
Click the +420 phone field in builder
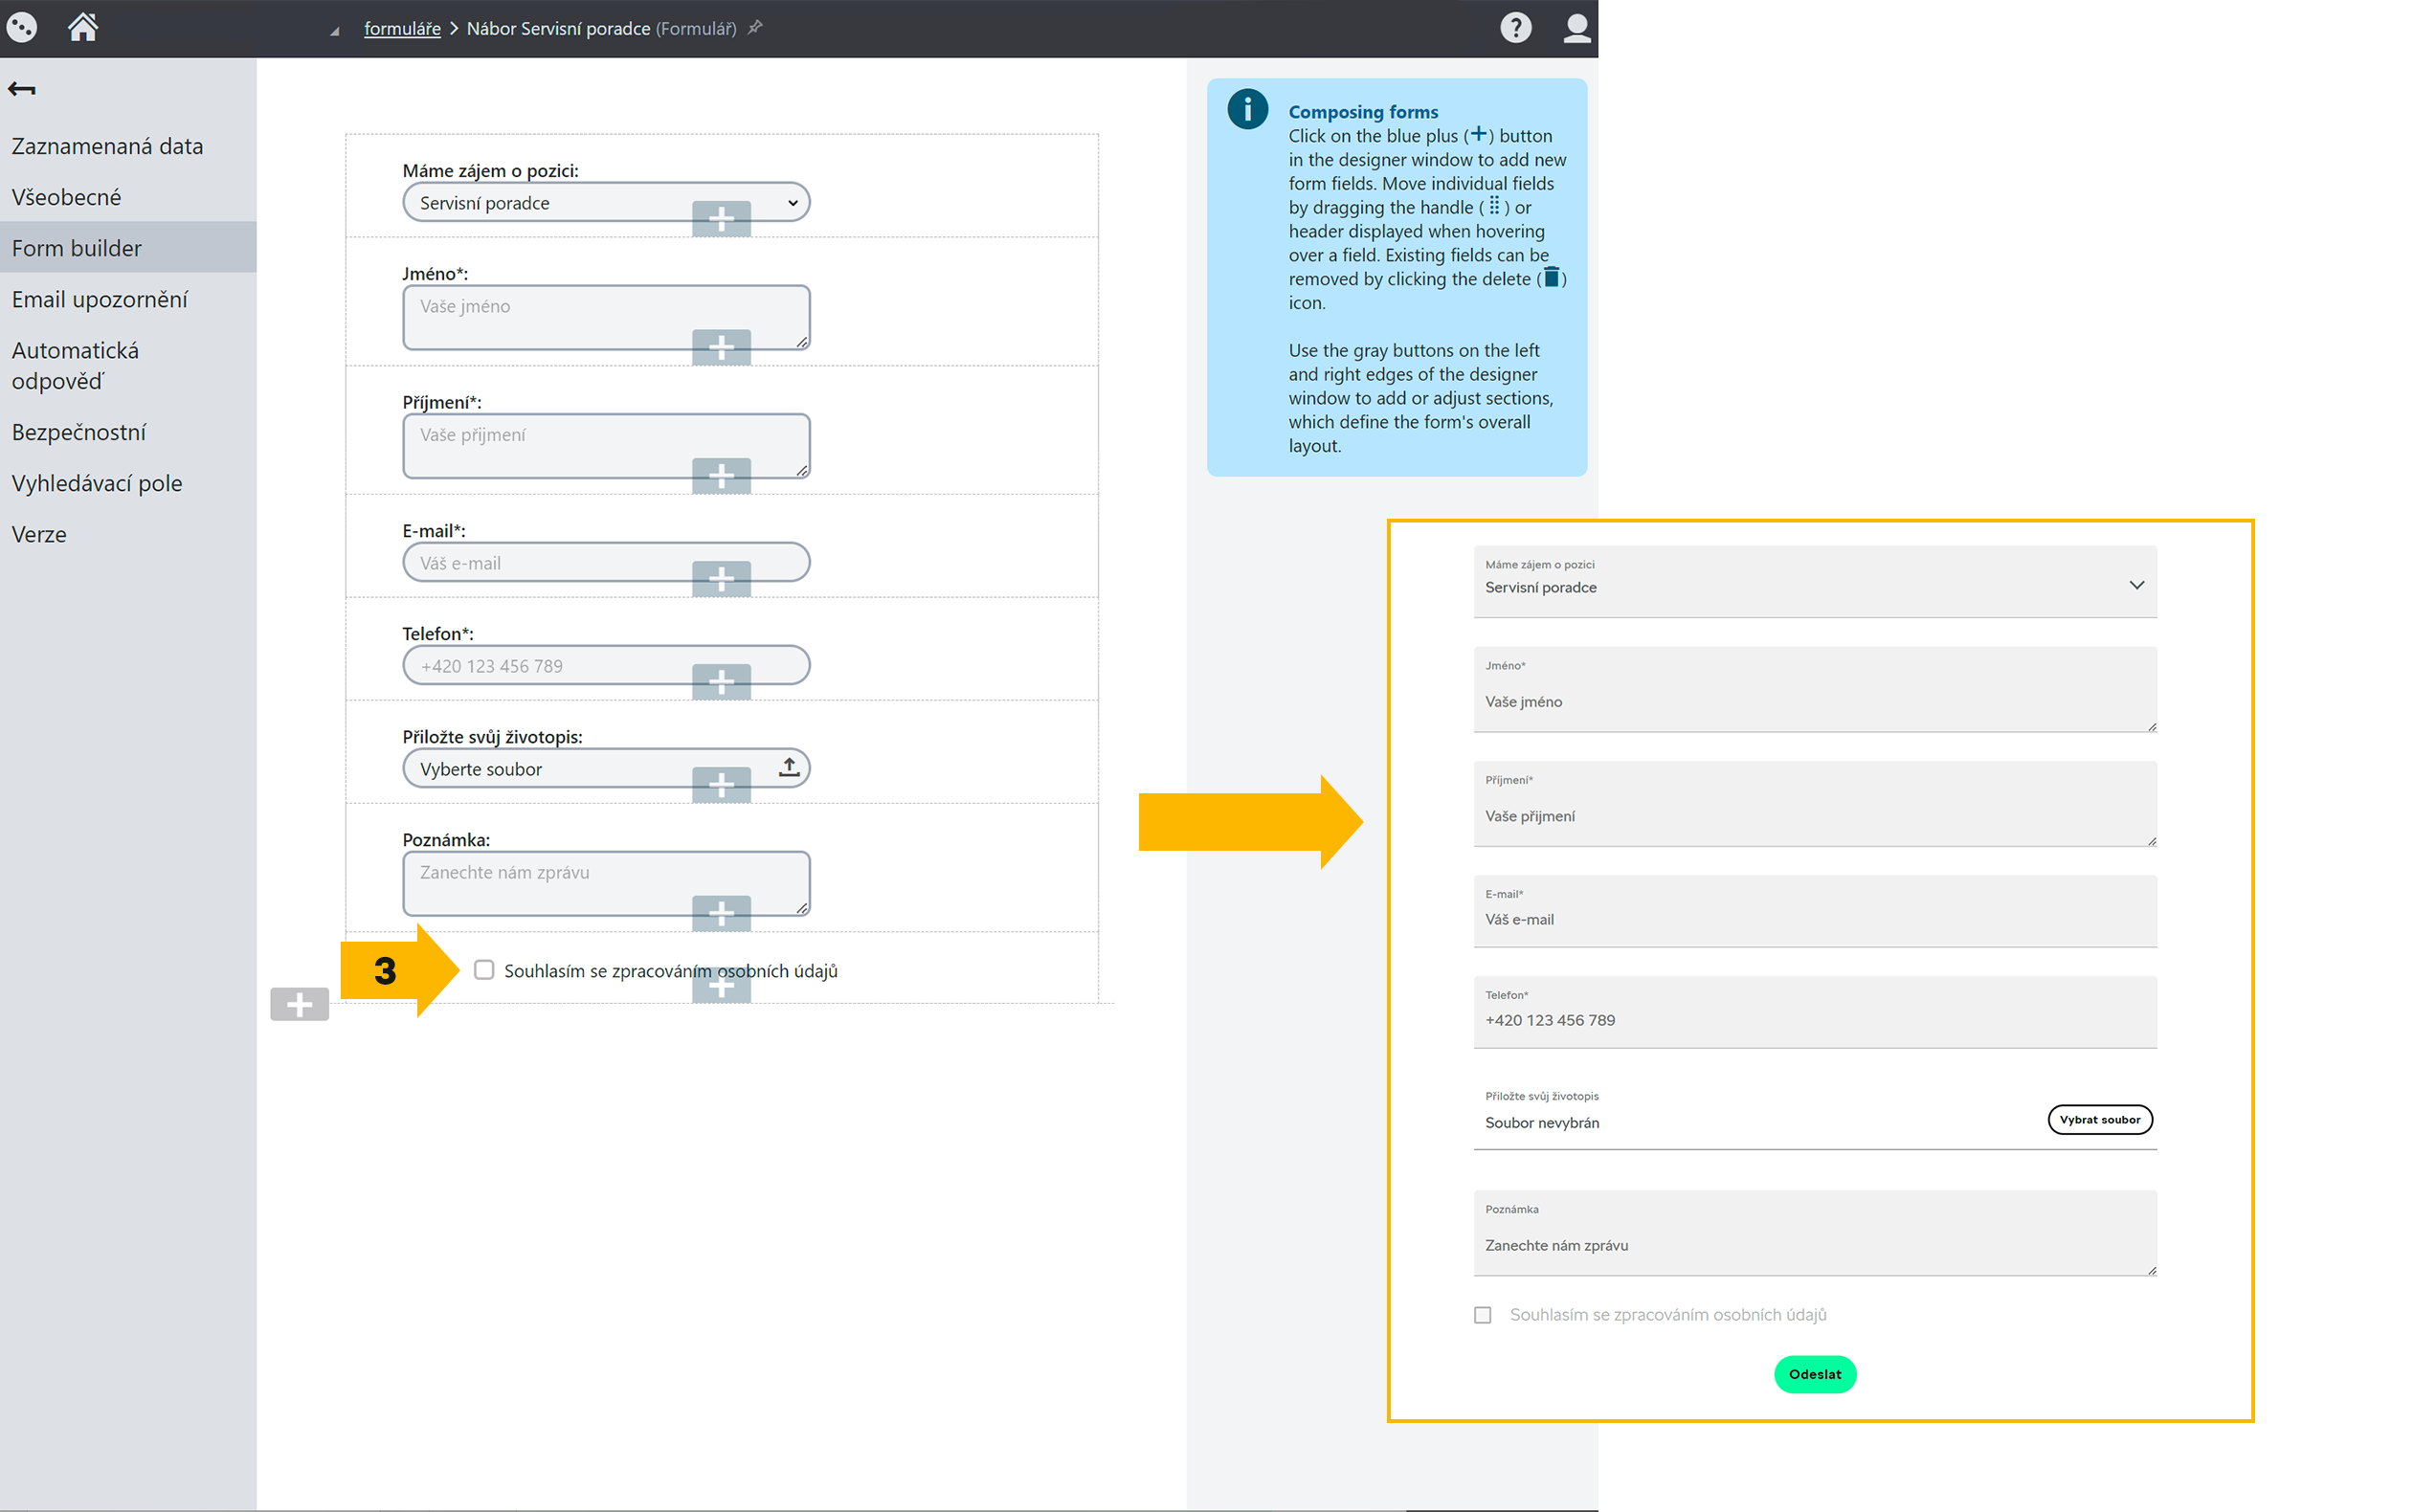(606, 665)
